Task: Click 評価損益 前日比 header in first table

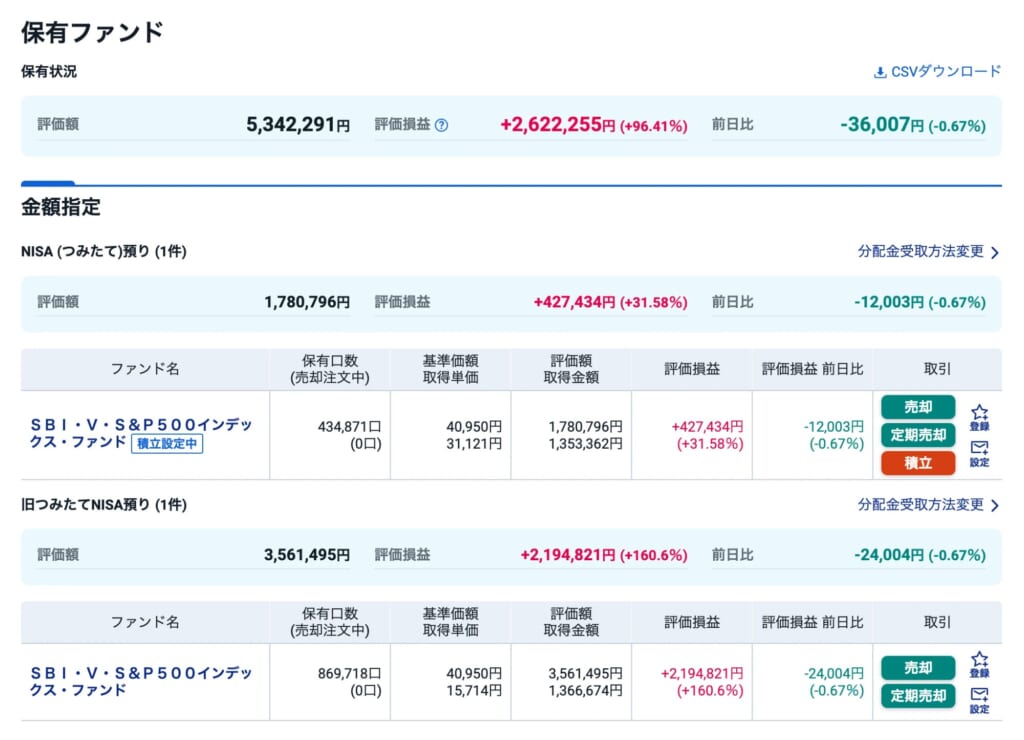Action: click(x=812, y=369)
